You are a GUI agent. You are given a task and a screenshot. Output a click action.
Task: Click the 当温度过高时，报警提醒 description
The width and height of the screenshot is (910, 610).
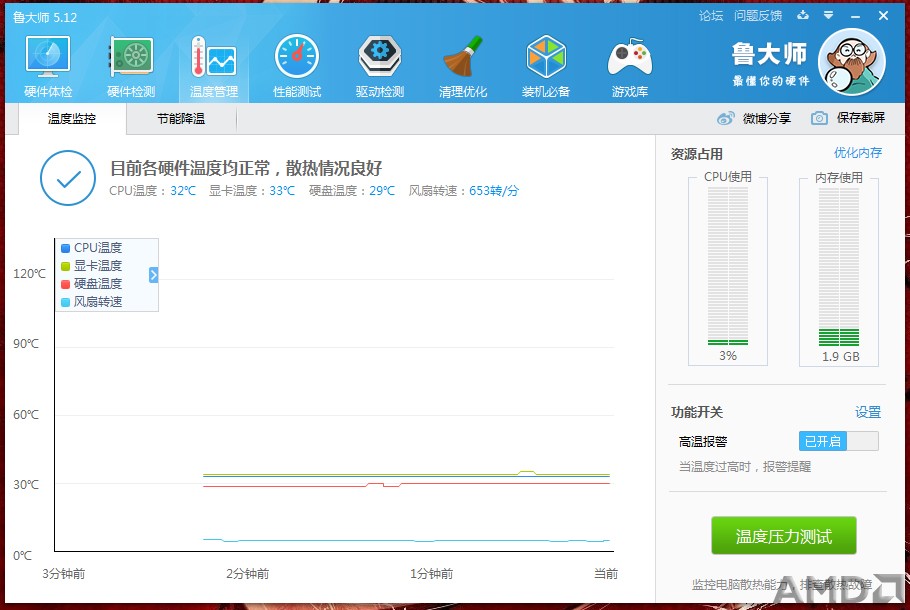point(745,467)
